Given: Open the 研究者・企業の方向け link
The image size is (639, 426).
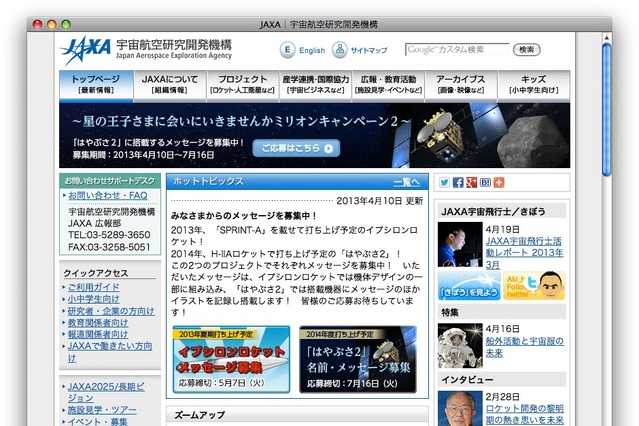Looking at the screenshot, I should [111, 311].
